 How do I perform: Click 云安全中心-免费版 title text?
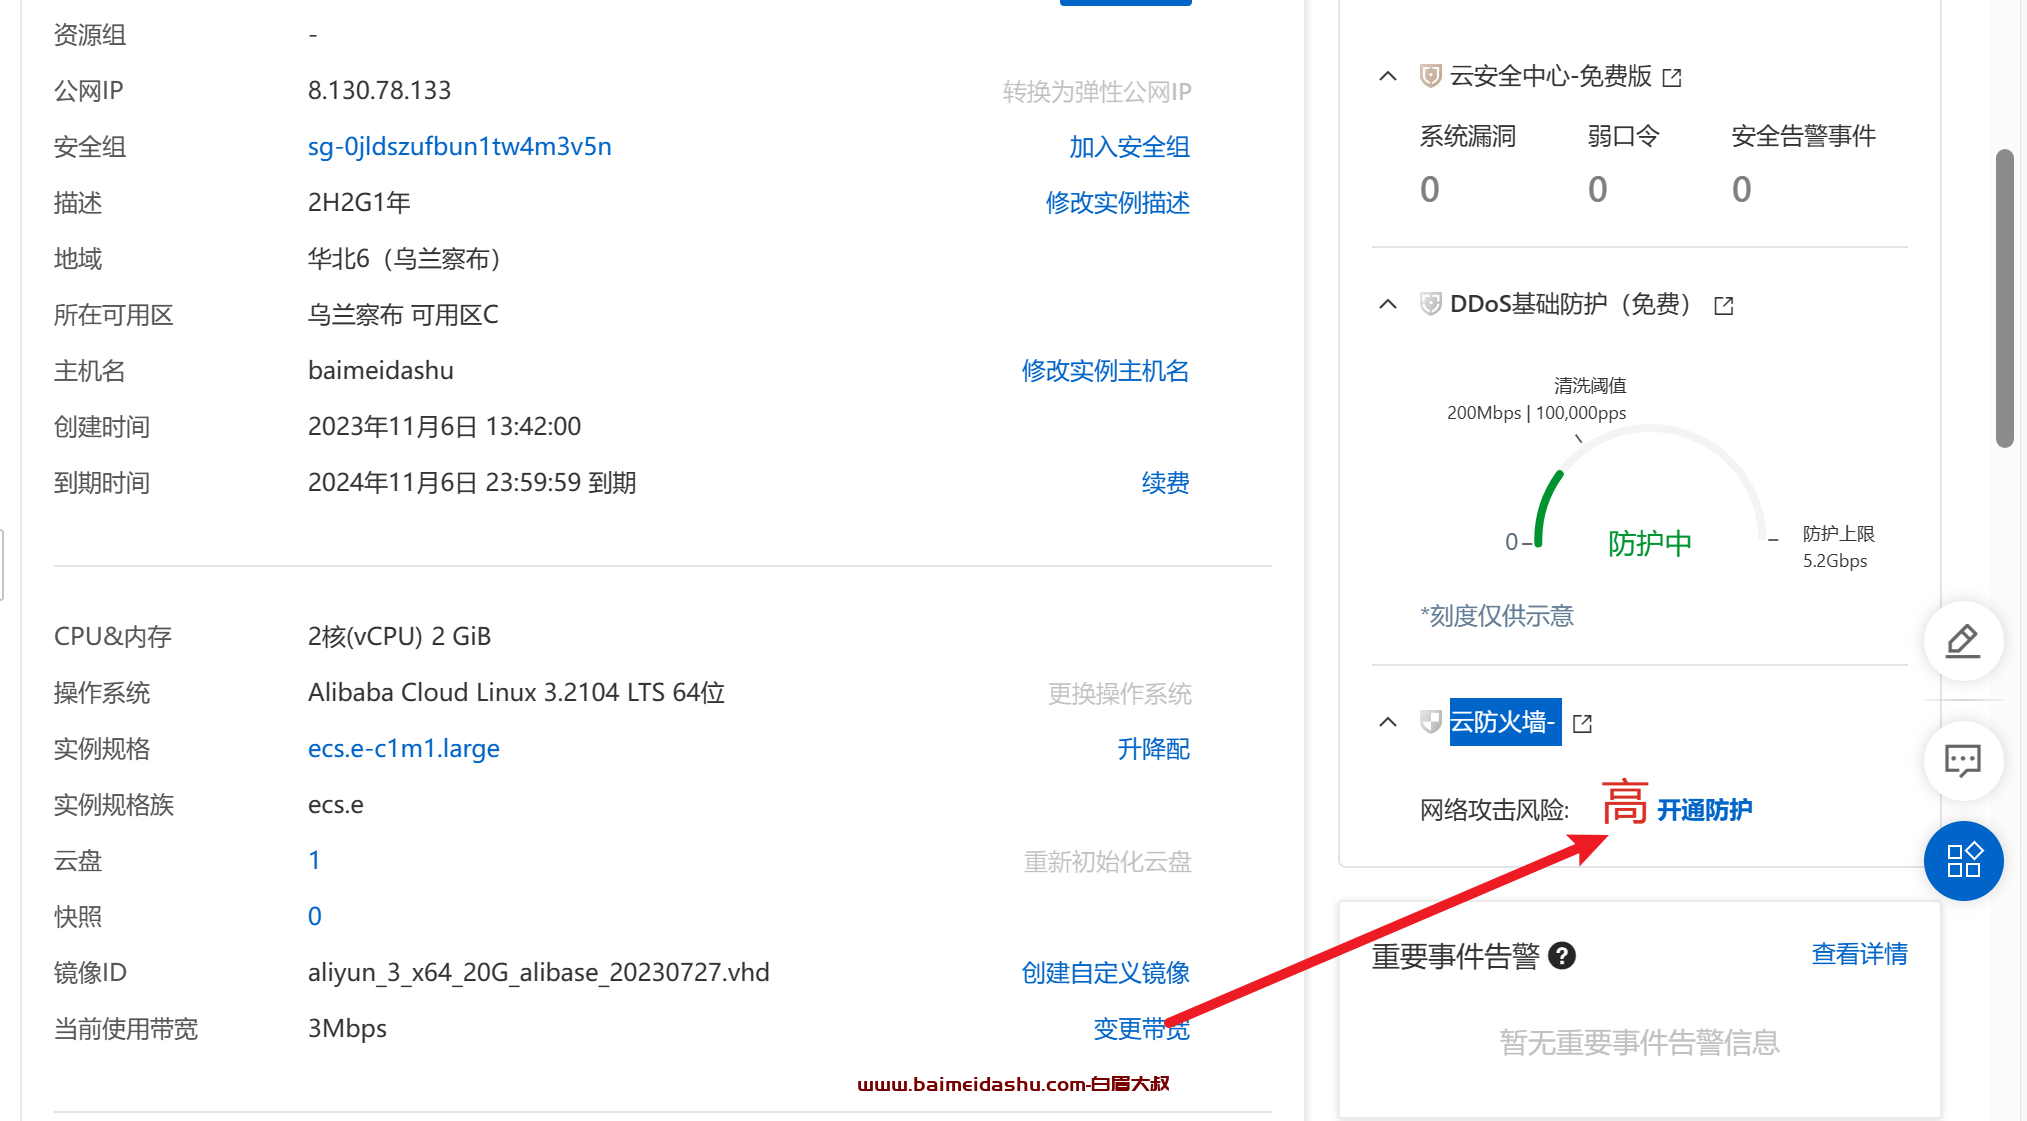[x=1551, y=77]
